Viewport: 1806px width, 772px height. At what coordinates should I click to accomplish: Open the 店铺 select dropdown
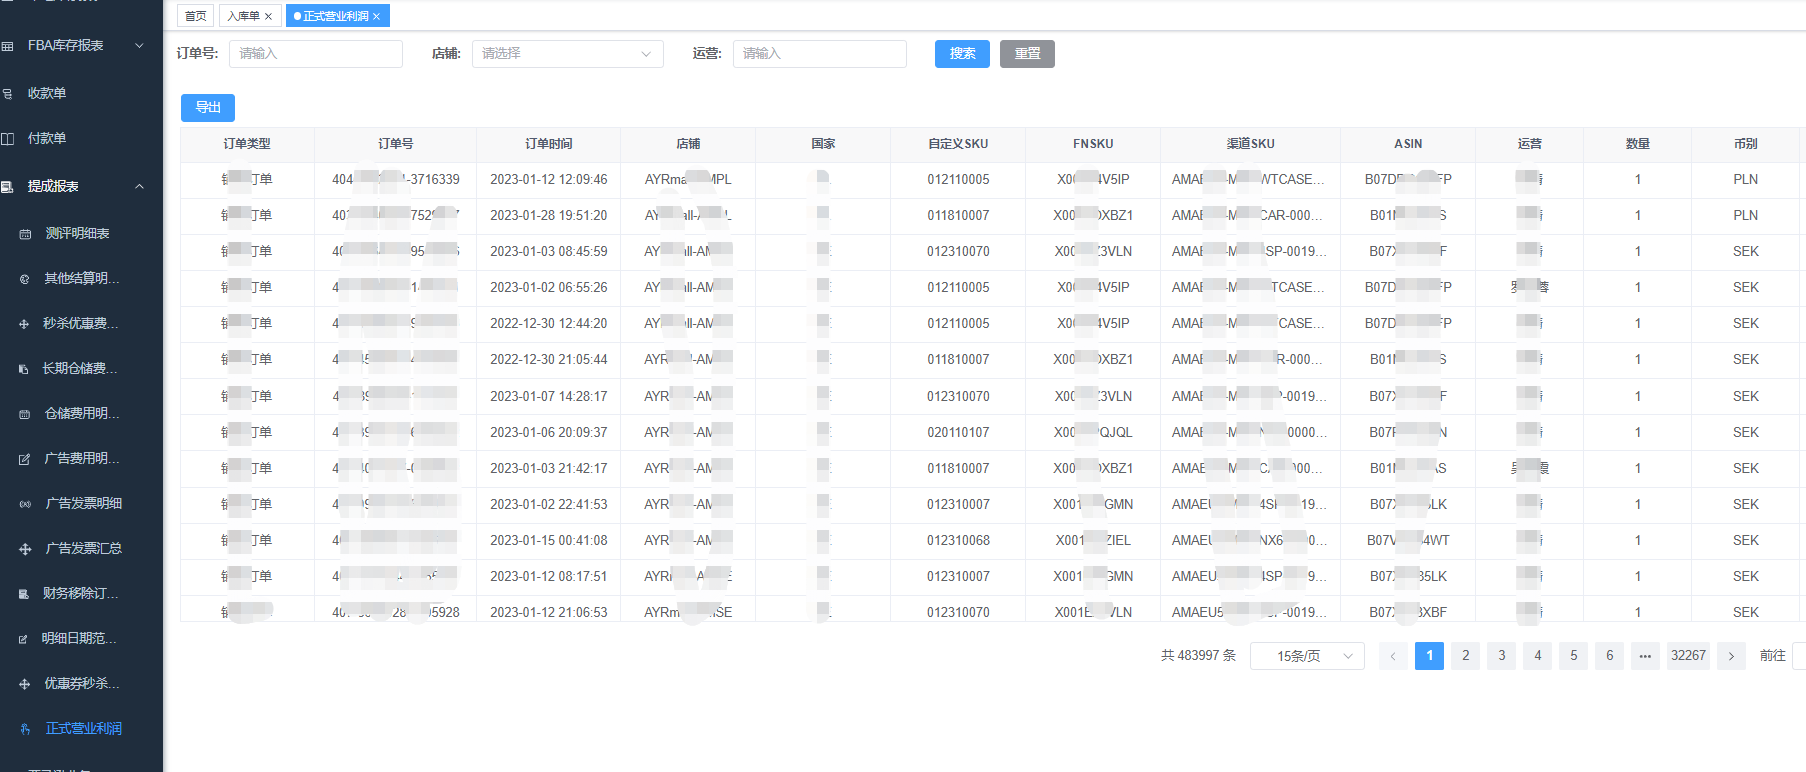pos(567,54)
